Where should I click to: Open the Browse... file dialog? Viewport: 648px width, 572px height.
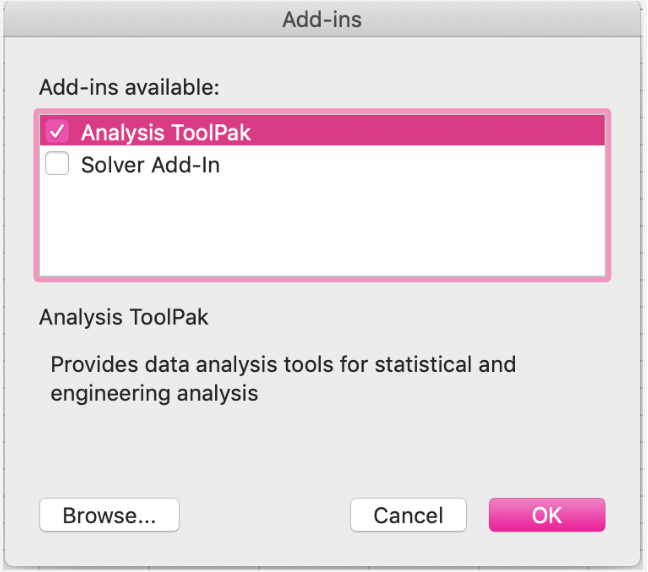110,515
